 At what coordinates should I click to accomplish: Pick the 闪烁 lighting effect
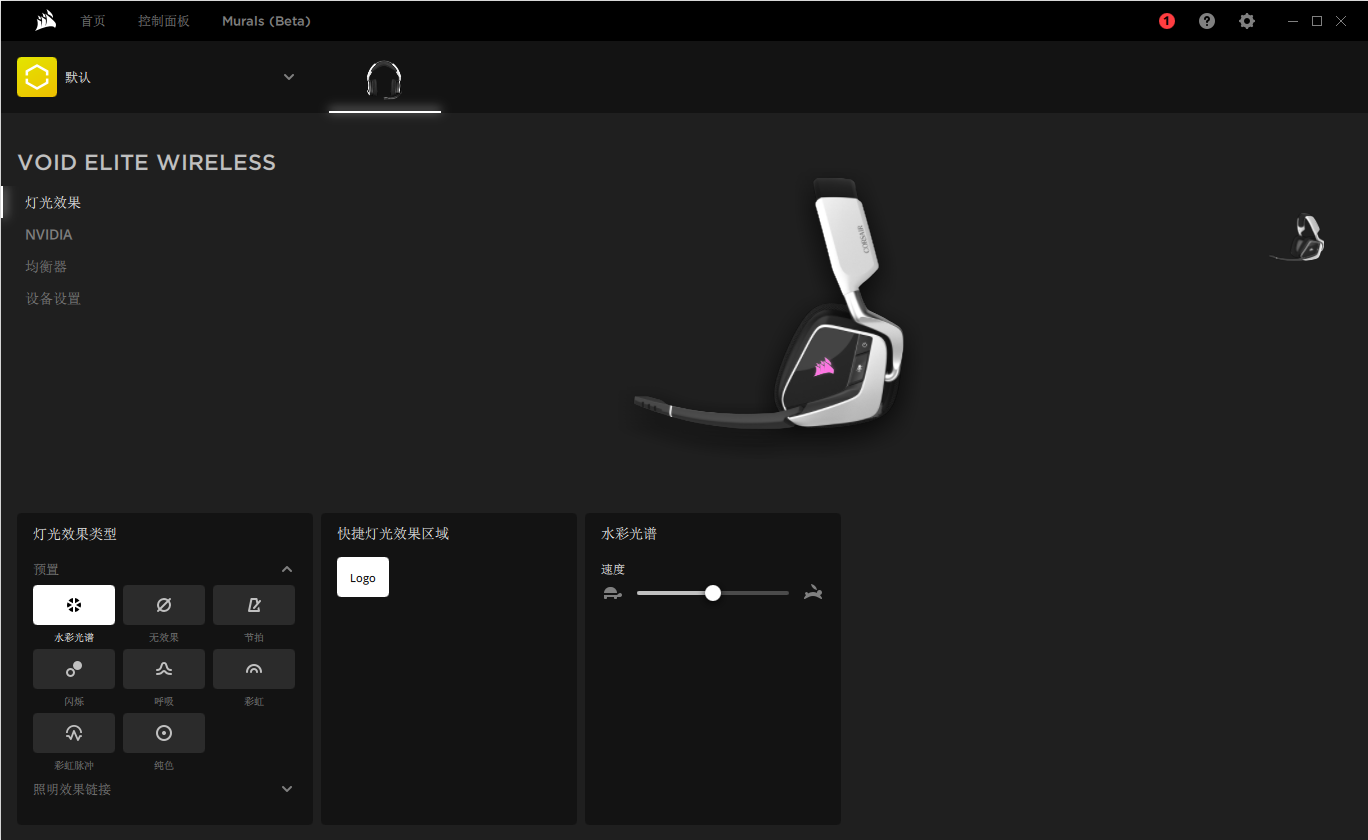(74, 669)
